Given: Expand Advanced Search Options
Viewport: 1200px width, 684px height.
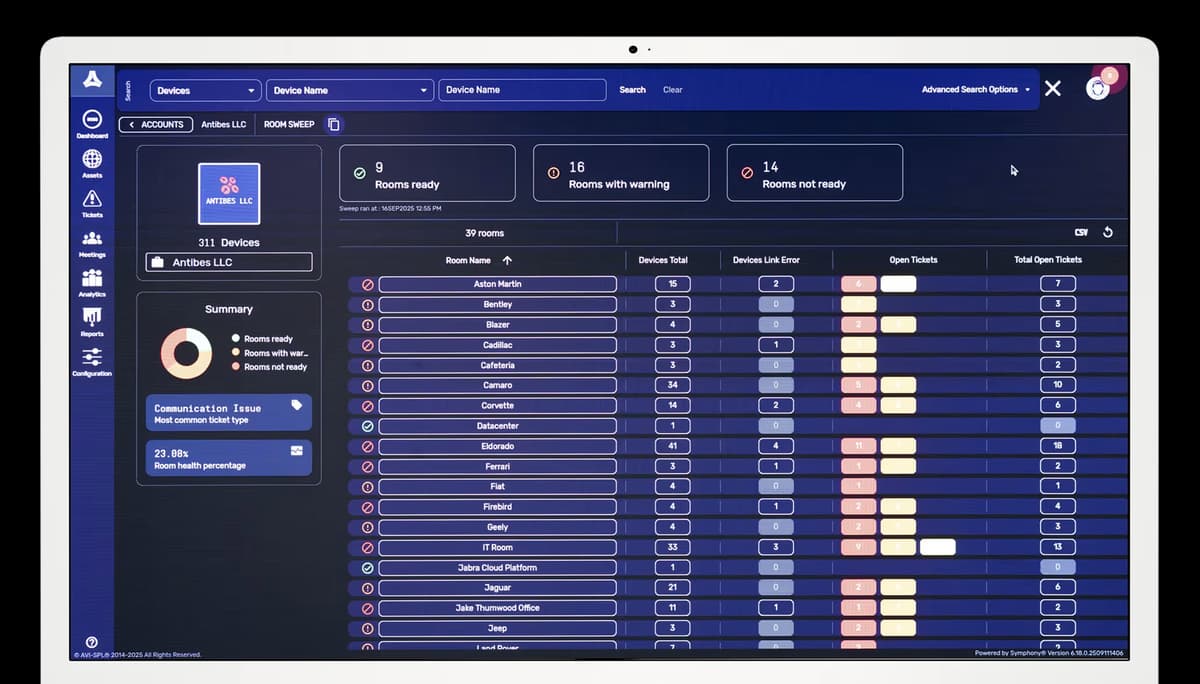Looking at the screenshot, I should tap(975, 90).
